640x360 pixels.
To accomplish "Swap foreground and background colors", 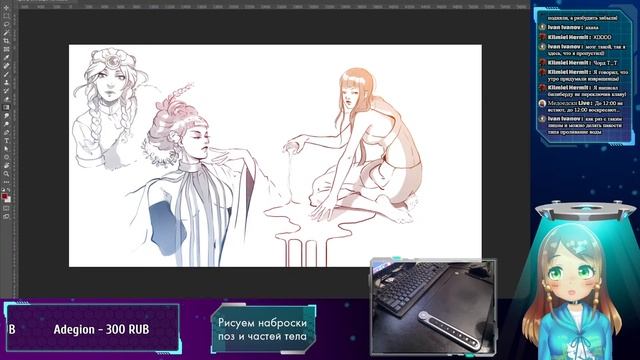I will click(9, 190).
